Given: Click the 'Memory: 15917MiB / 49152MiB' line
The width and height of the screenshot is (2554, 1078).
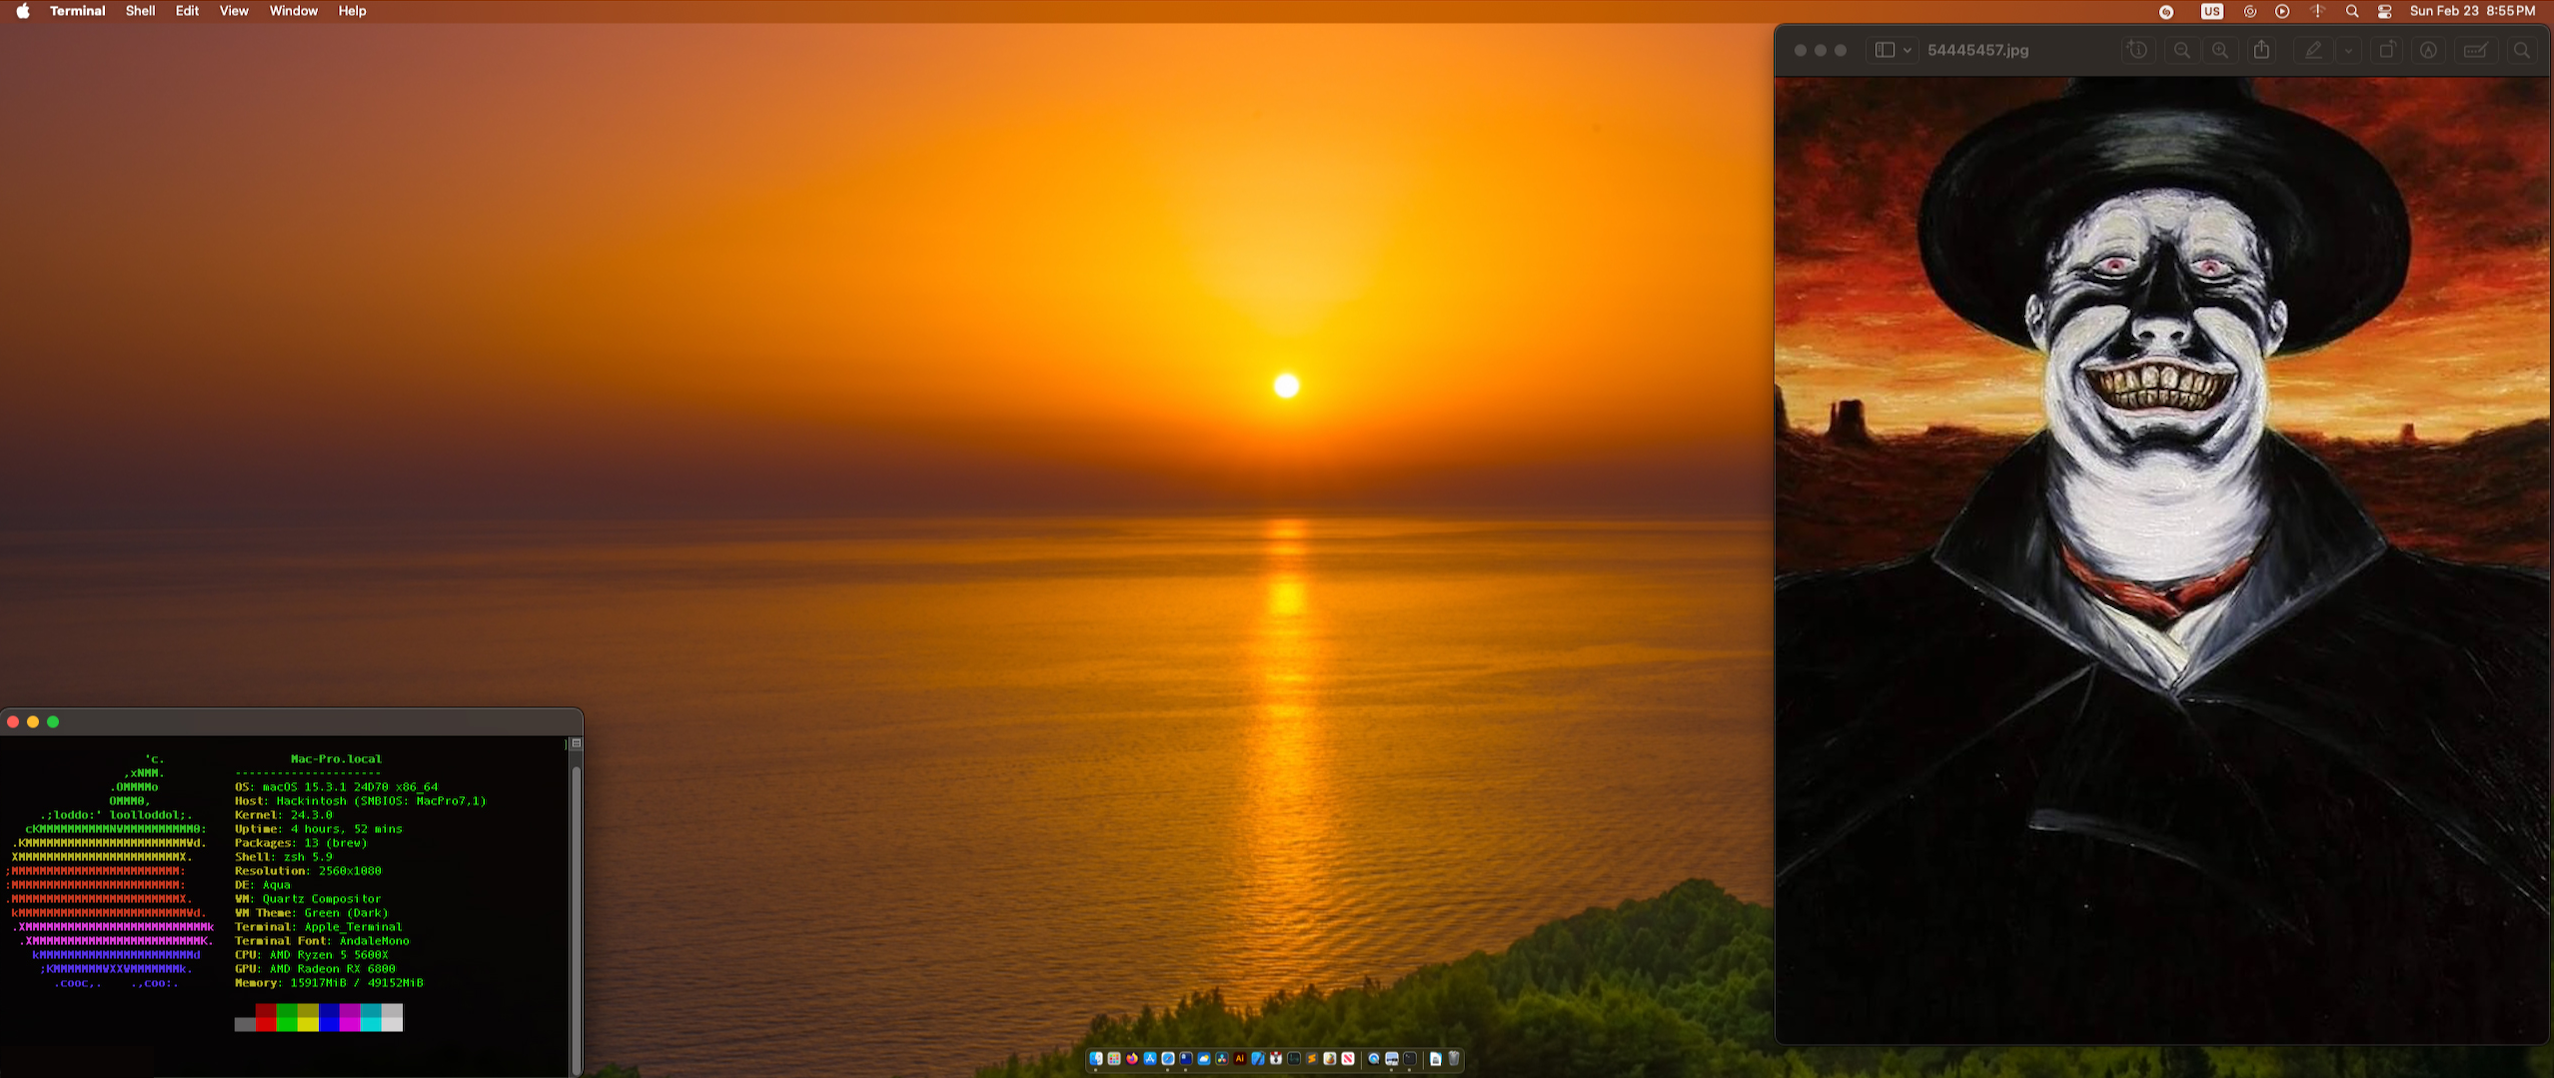Looking at the screenshot, I should tap(329, 983).
